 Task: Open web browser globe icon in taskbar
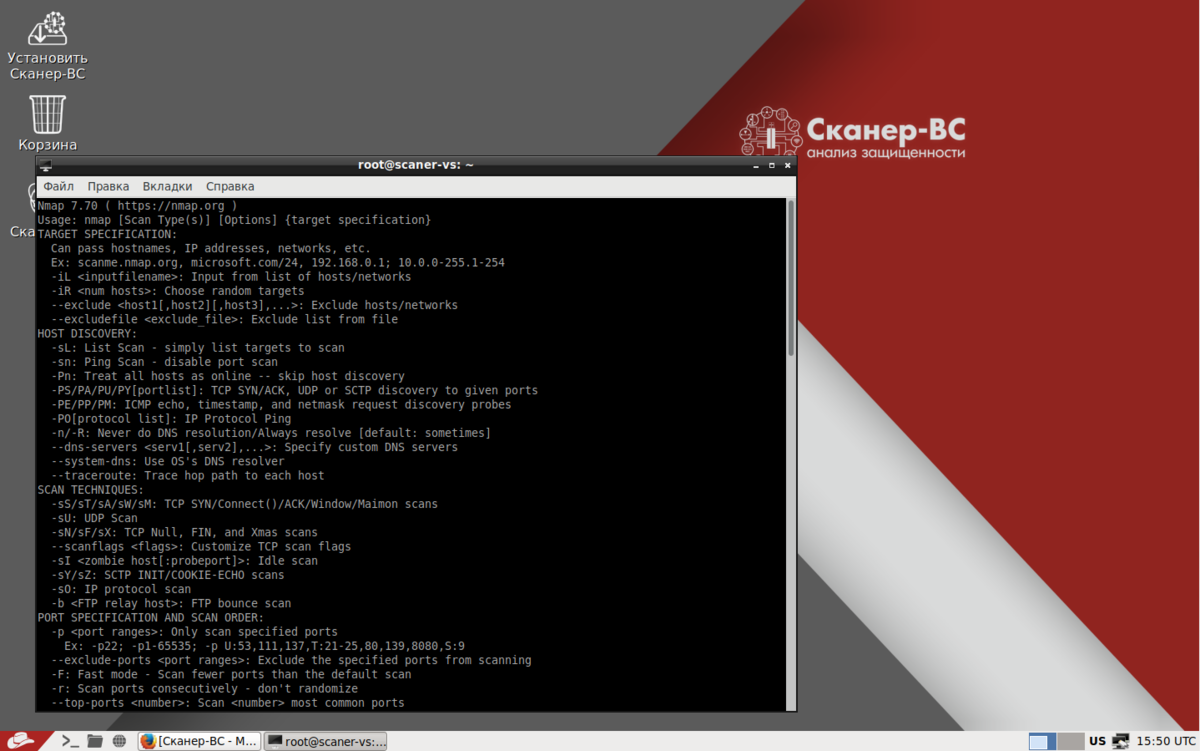coord(120,741)
